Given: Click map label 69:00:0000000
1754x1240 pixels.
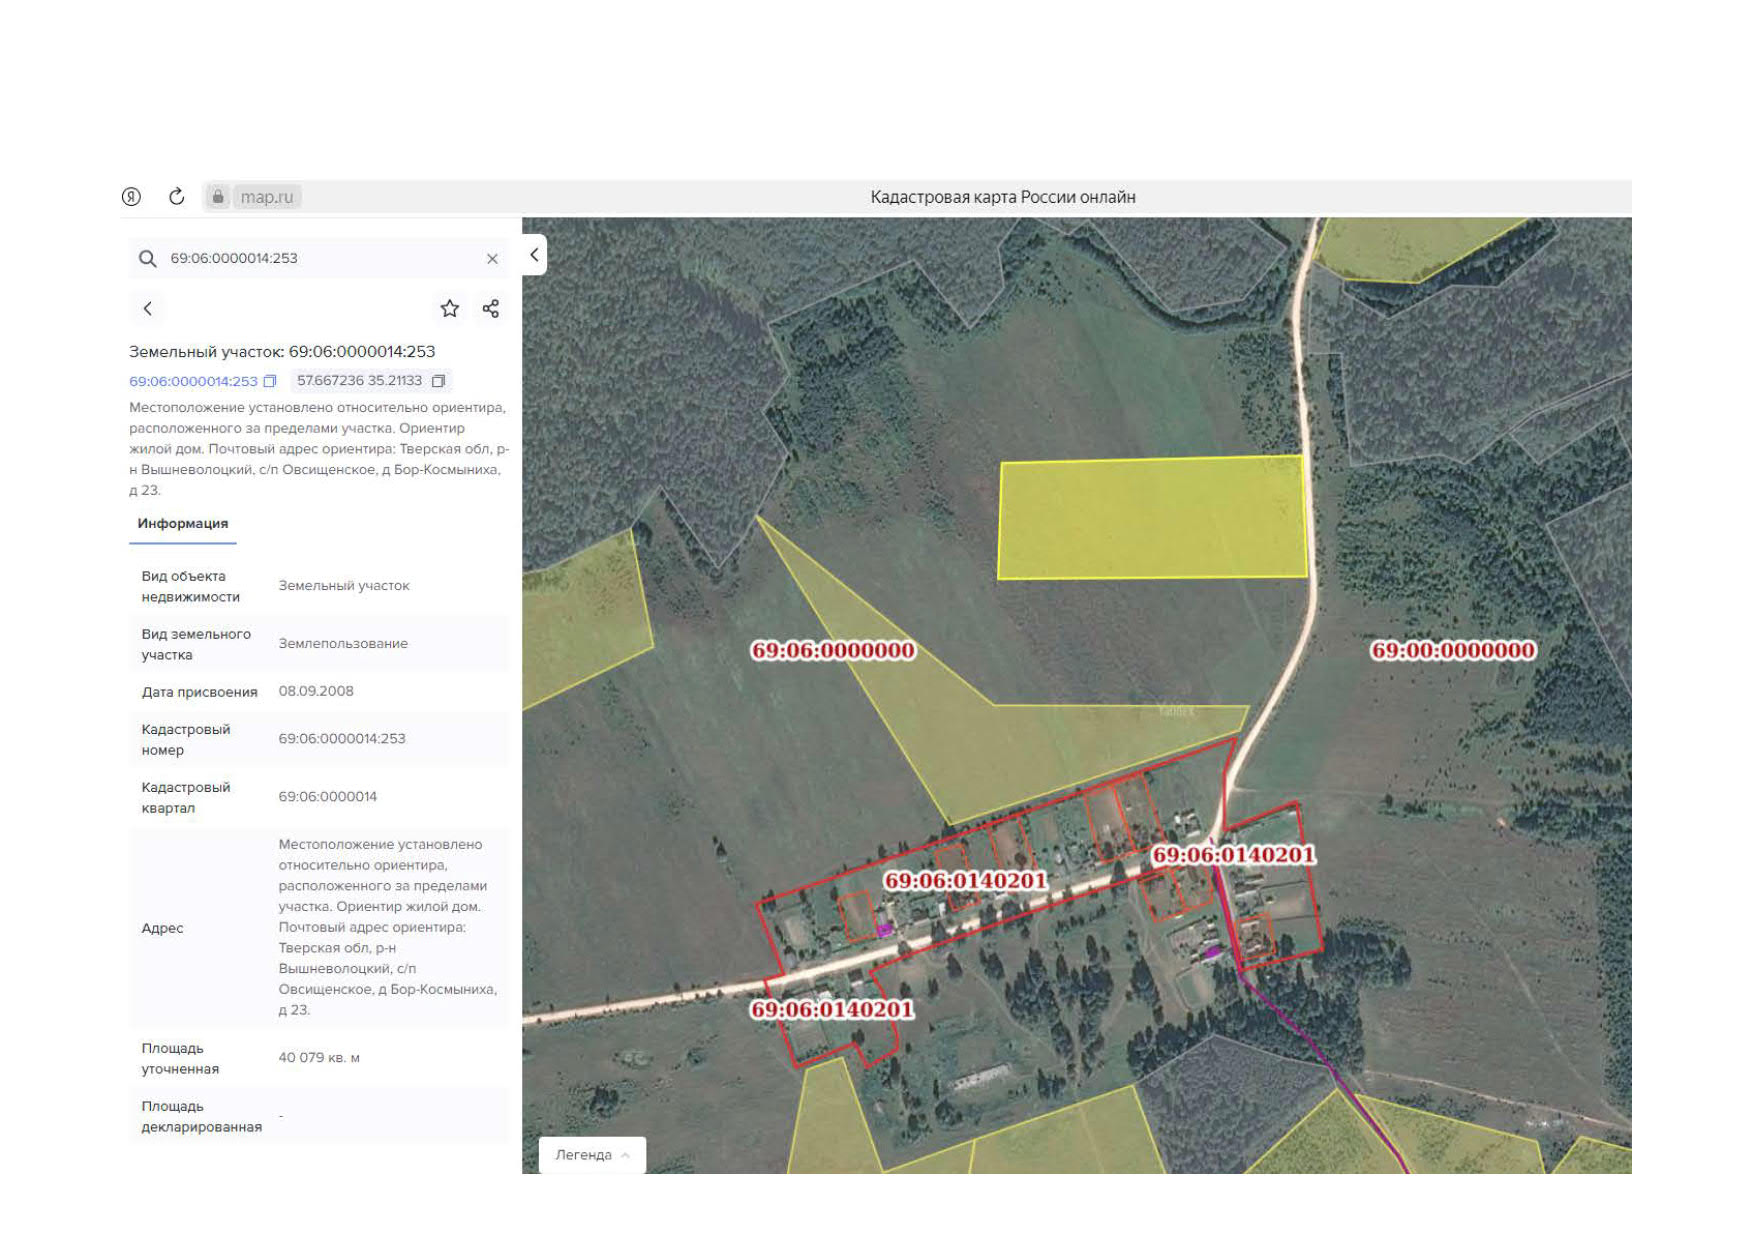Looking at the screenshot, I should click(1453, 651).
